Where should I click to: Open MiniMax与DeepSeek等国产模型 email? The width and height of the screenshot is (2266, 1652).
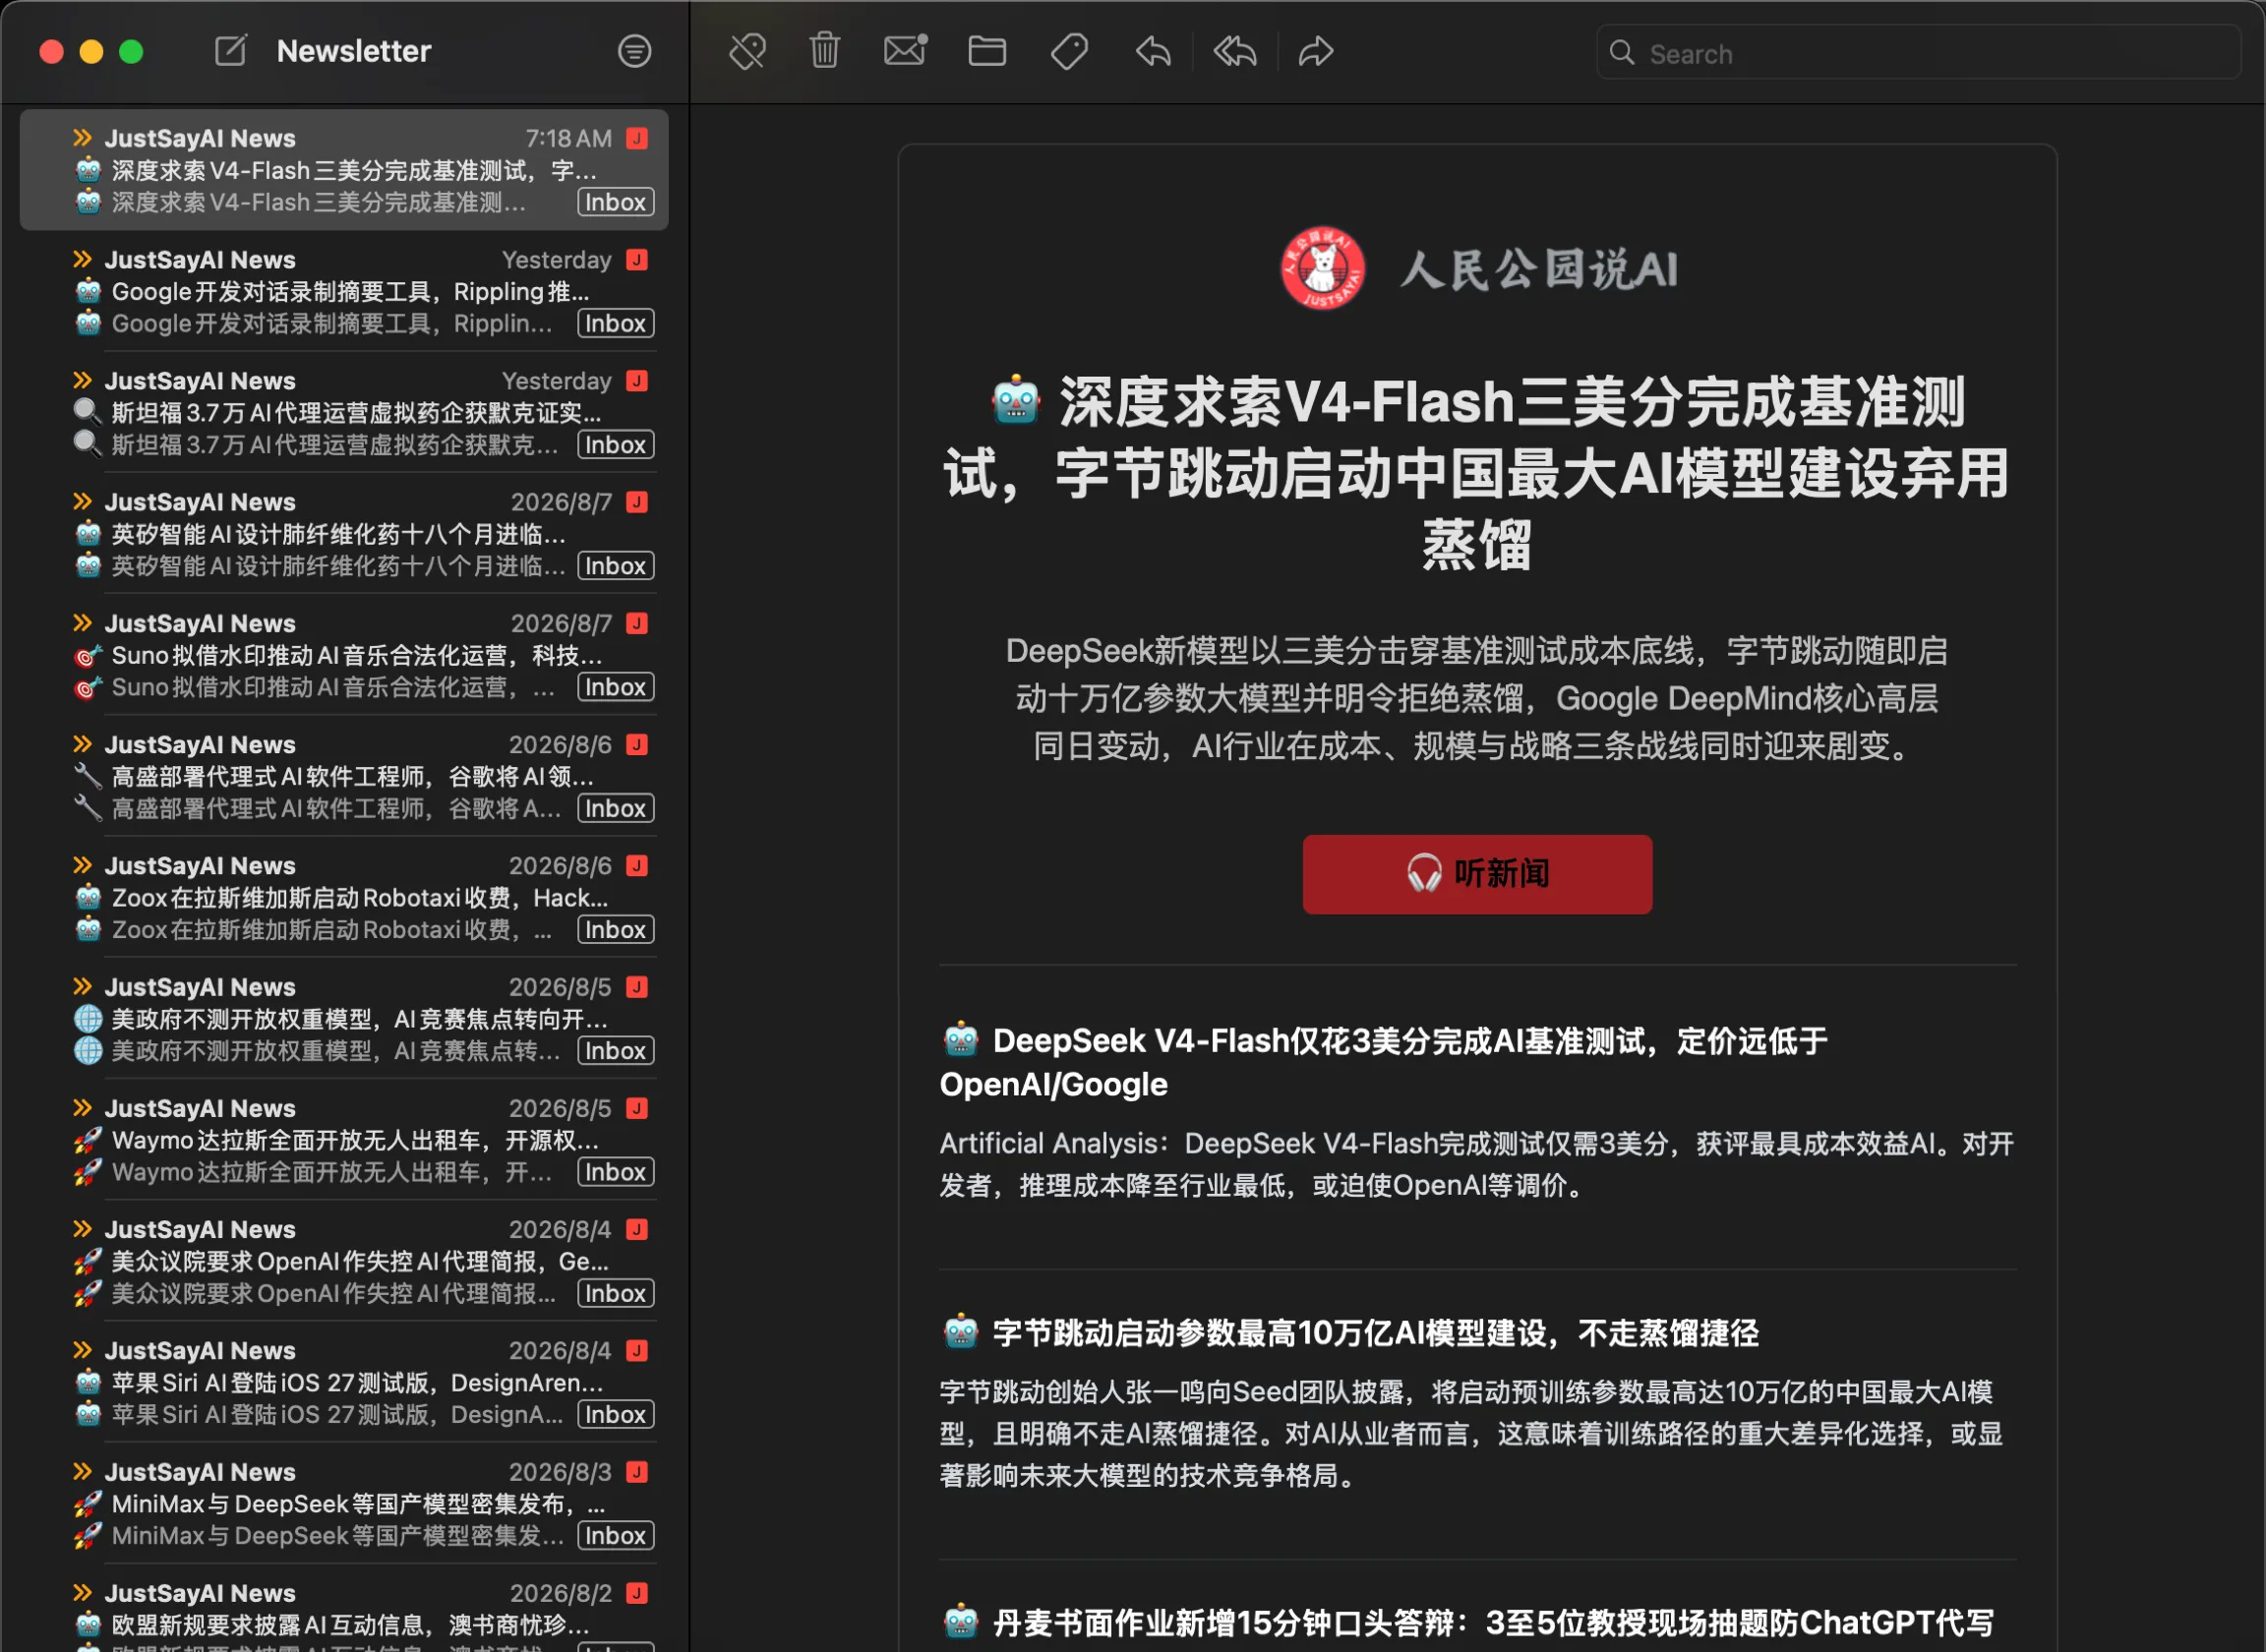click(344, 1503)
